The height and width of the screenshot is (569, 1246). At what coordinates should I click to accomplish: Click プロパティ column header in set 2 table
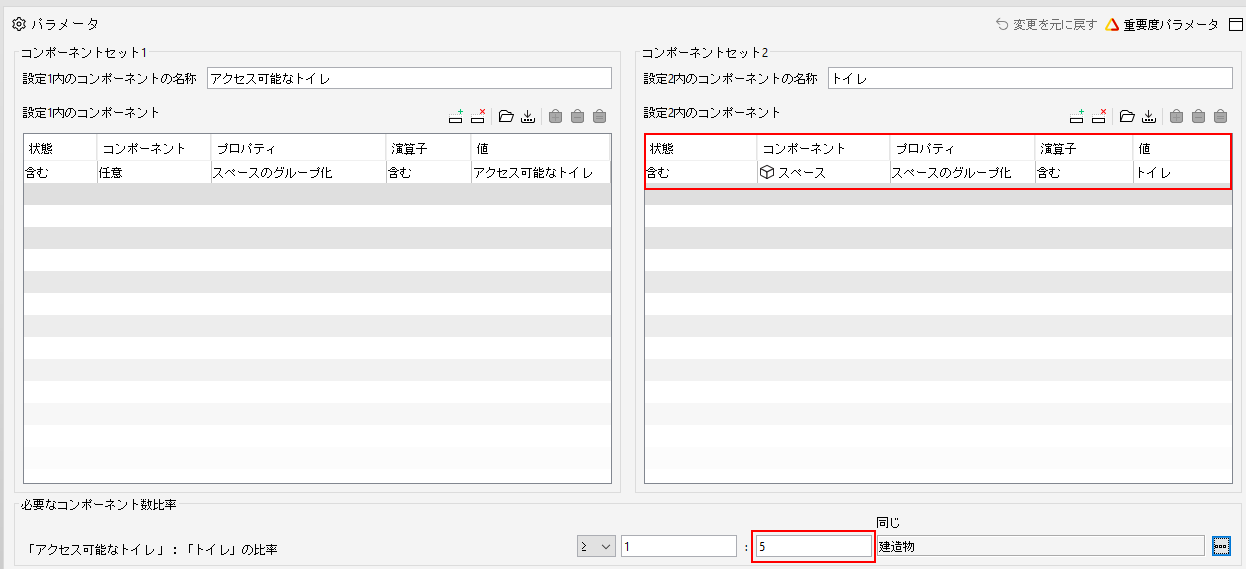click(x=962, y=148)
